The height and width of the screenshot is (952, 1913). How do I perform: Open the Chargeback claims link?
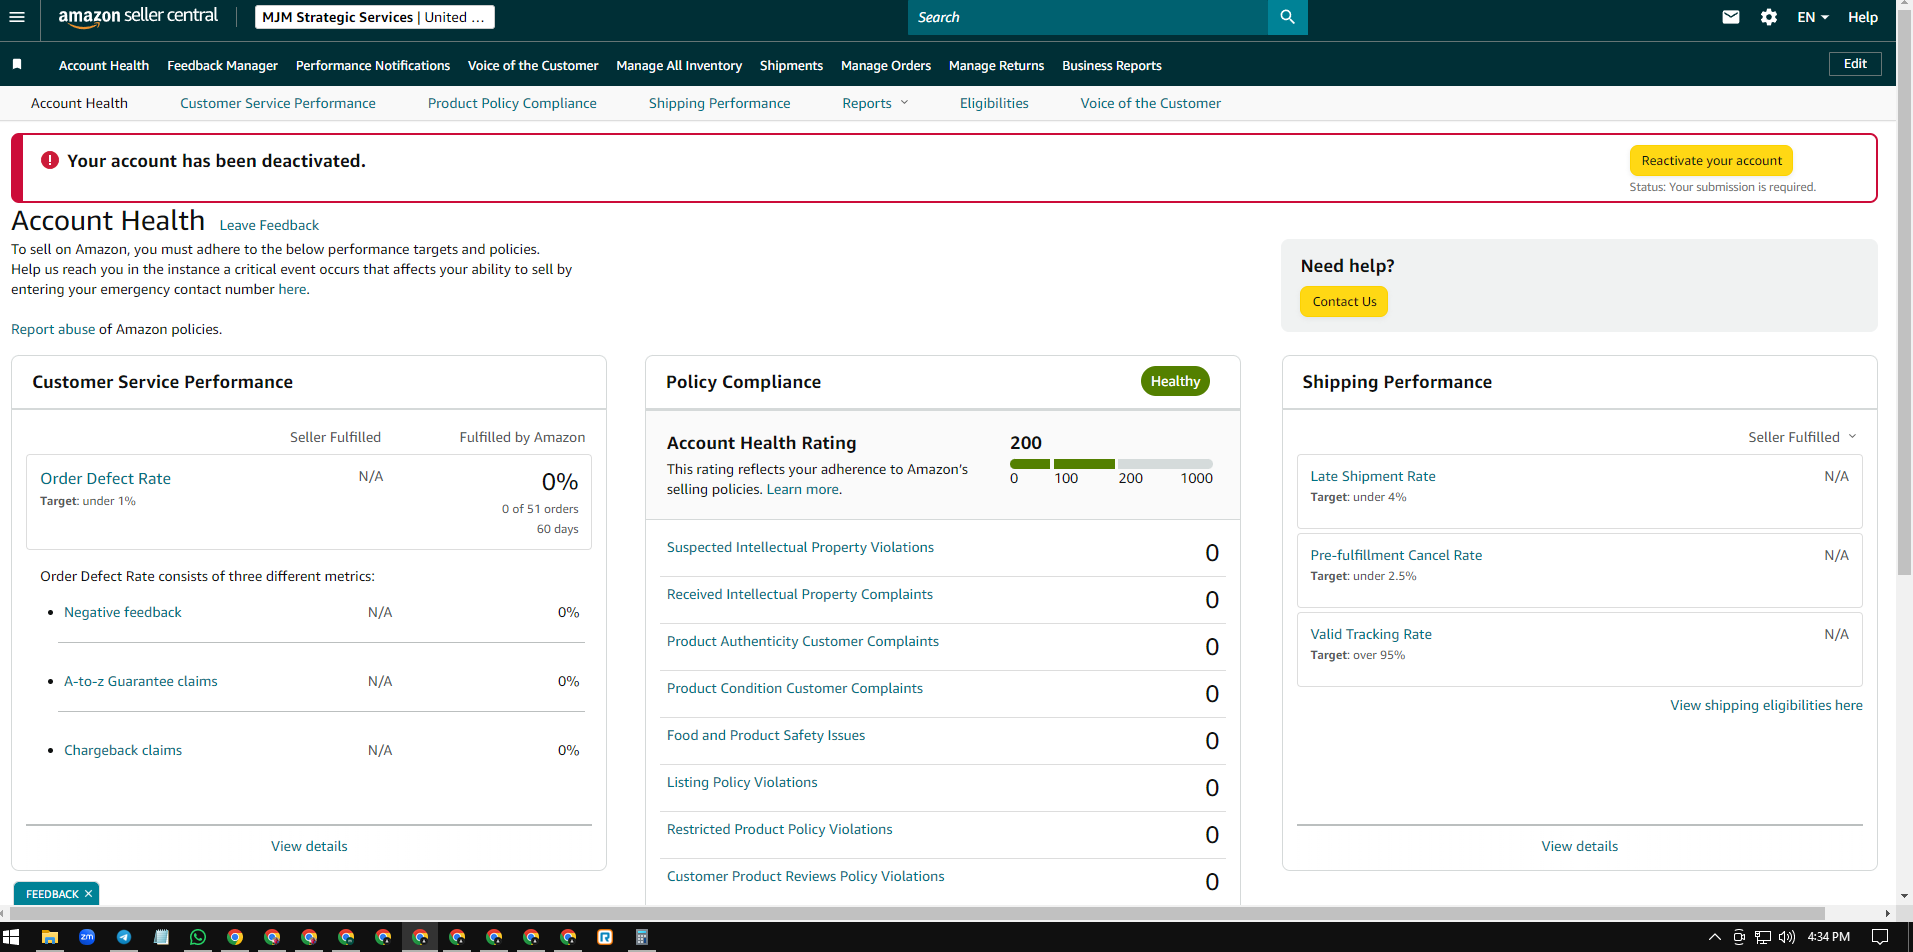pyautogui.click(x=123, y=750)
